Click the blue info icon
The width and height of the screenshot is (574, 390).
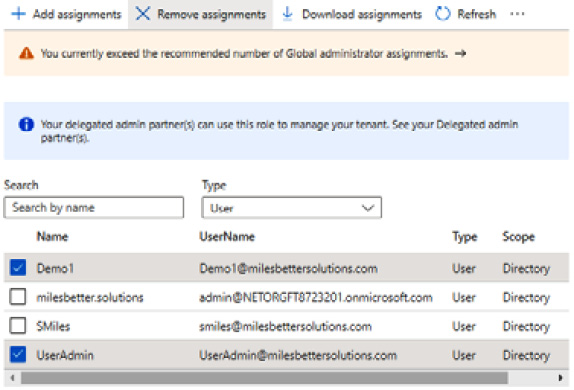(26, 125)
